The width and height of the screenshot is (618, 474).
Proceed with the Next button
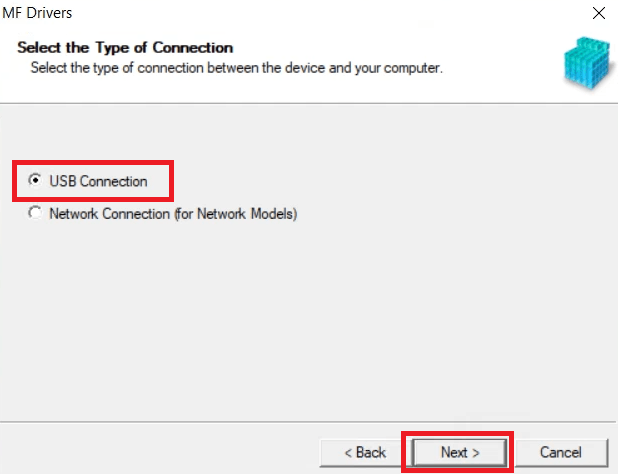click(x=459, y=452)
